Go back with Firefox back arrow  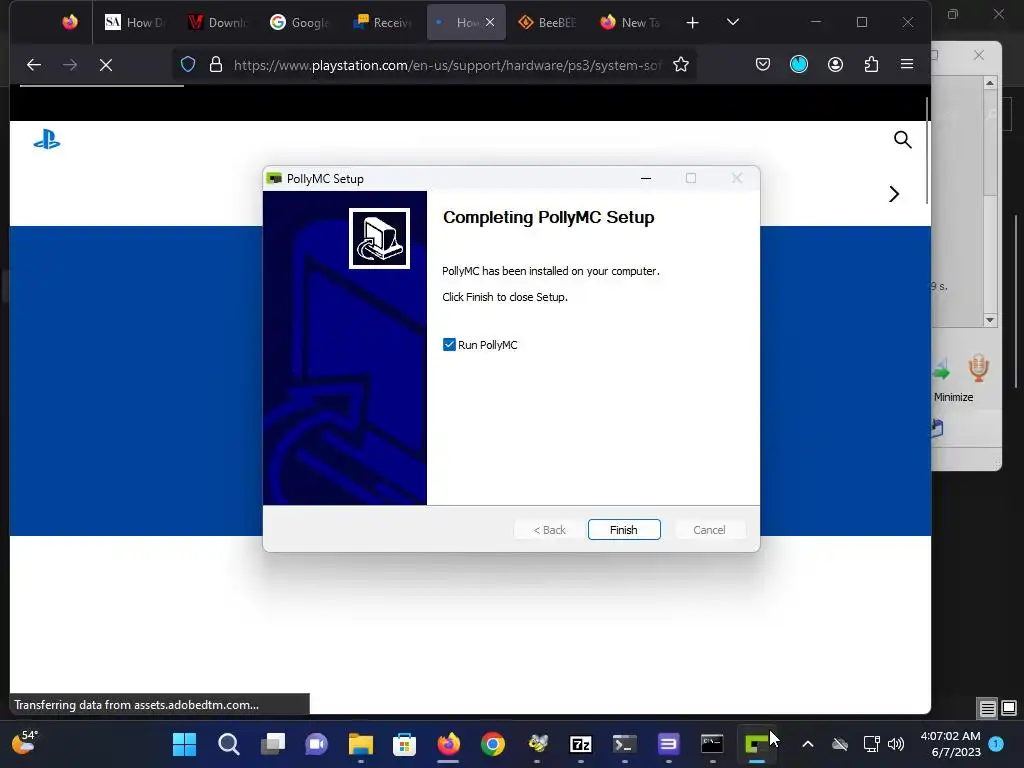(34, 65)
